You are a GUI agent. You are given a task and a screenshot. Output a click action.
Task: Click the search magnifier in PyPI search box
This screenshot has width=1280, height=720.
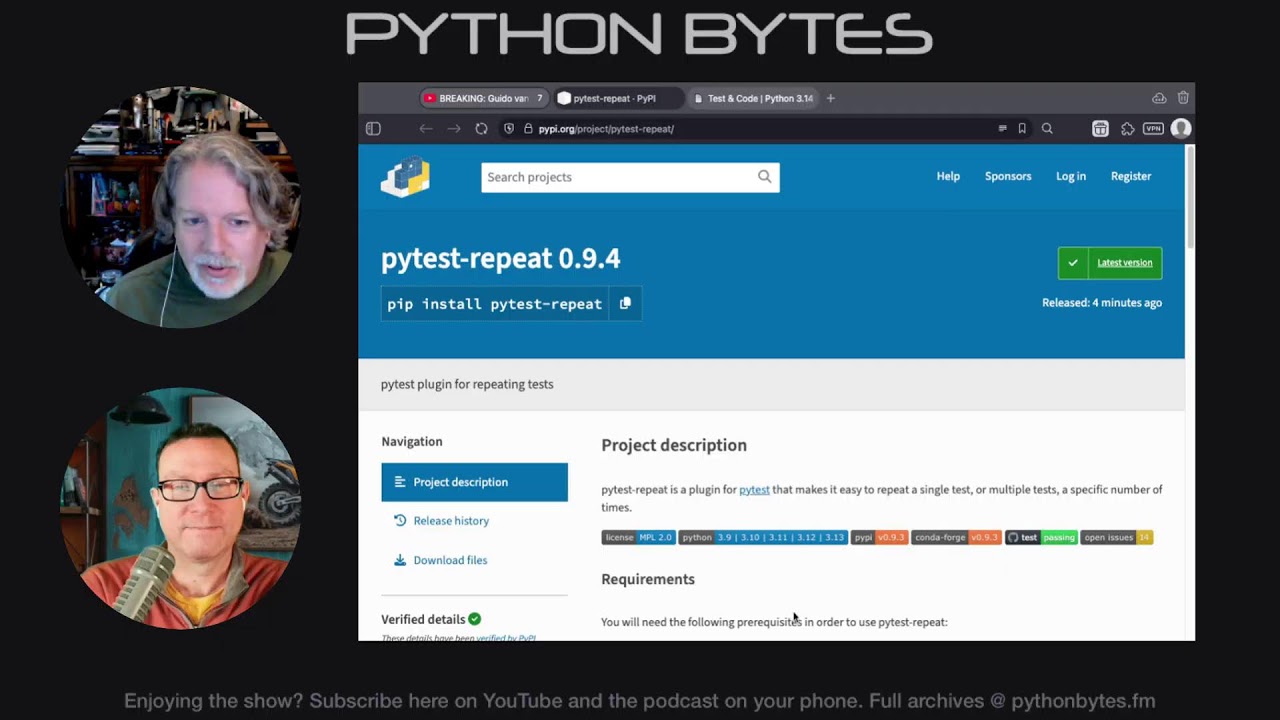(764, 177)
